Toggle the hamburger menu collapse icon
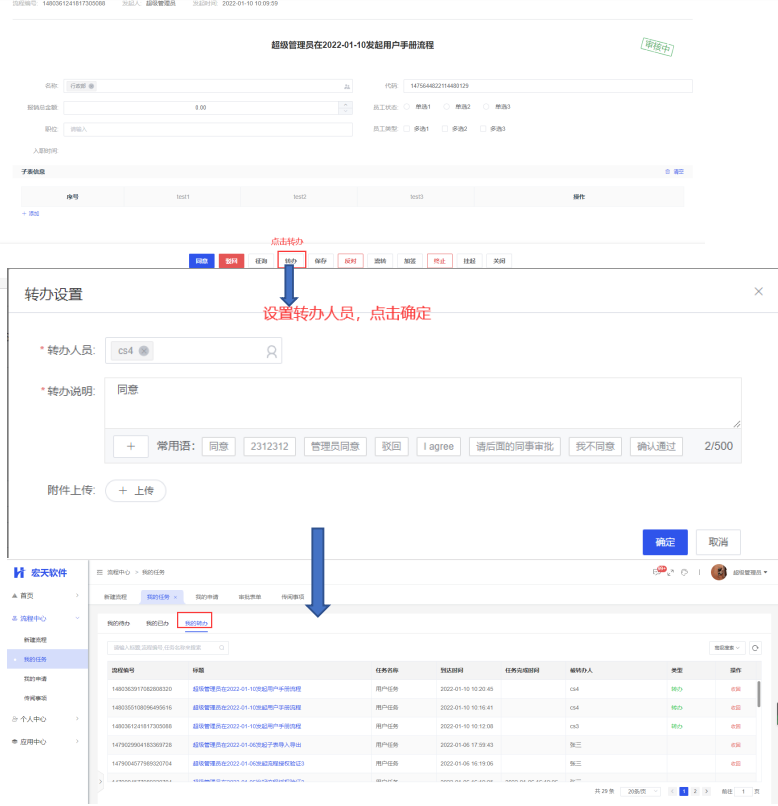The image size is (778, 806). 100,572
